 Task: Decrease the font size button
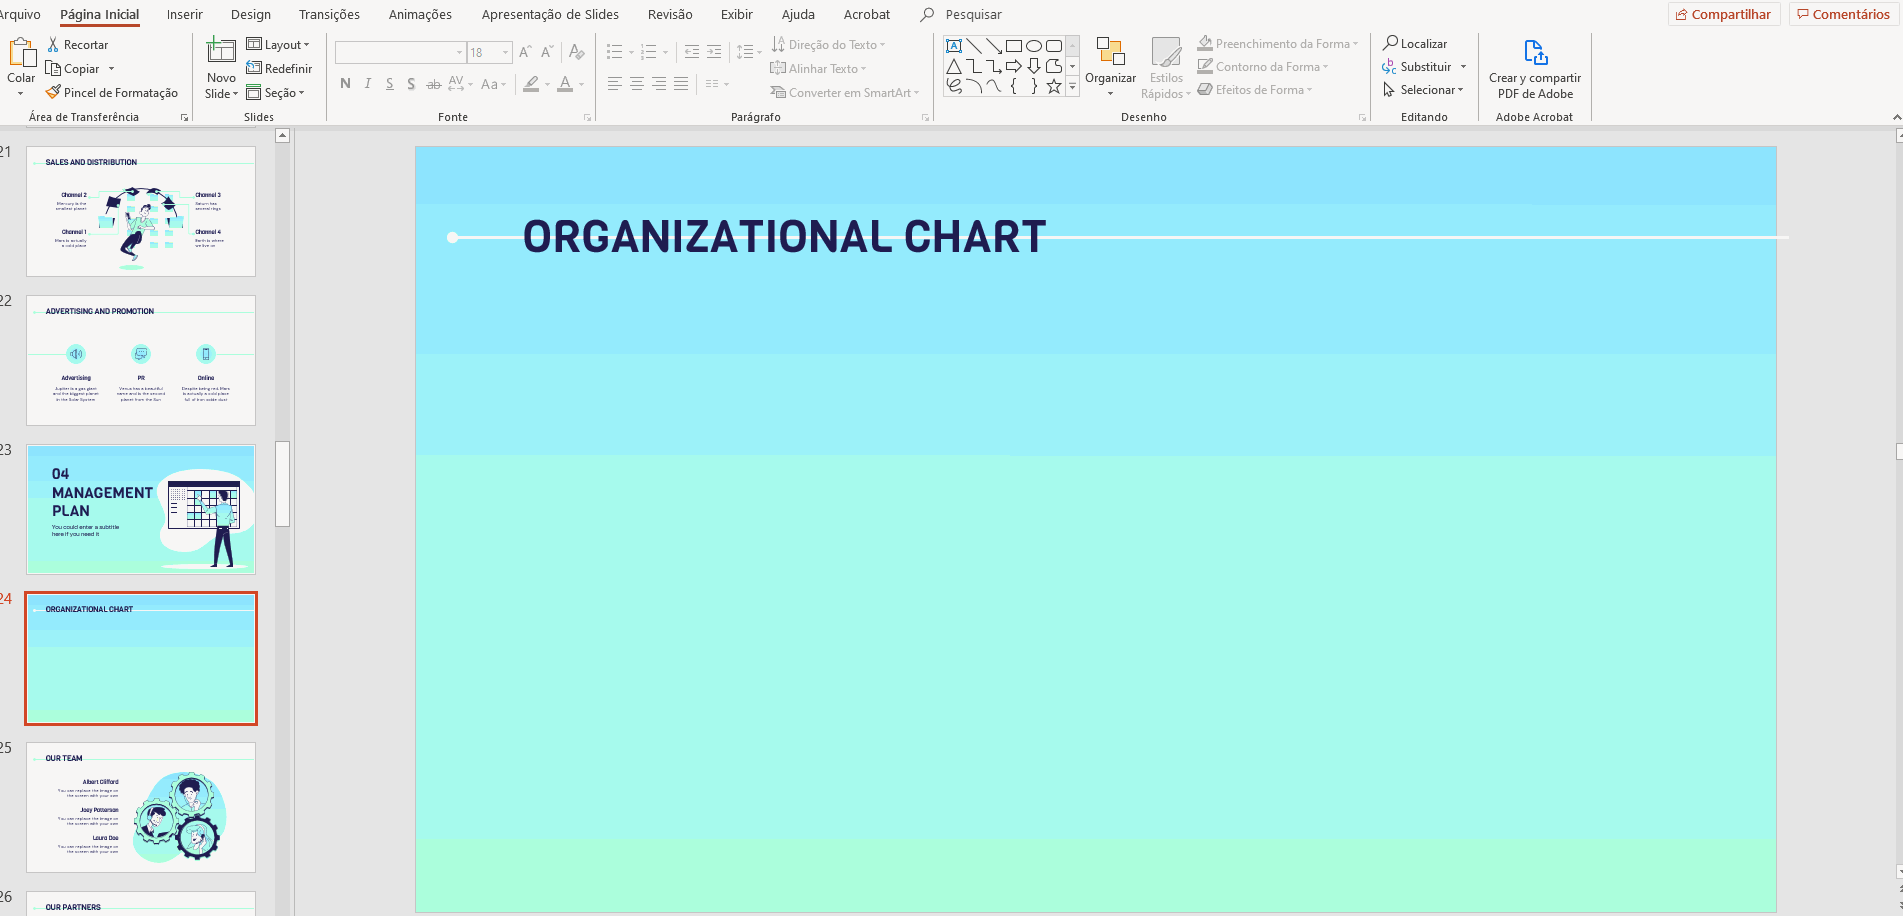(x=547, y=52)
